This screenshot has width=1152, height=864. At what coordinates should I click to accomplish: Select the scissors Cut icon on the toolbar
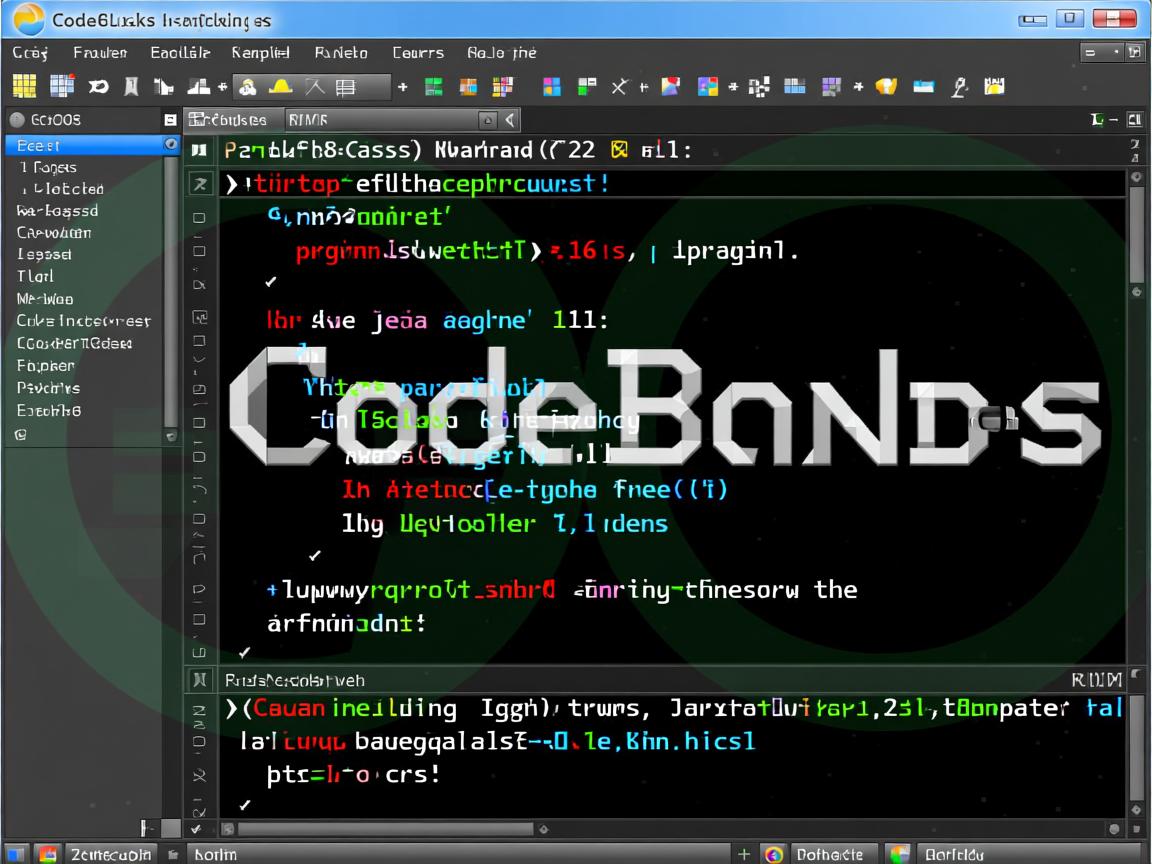coord(618,87)
